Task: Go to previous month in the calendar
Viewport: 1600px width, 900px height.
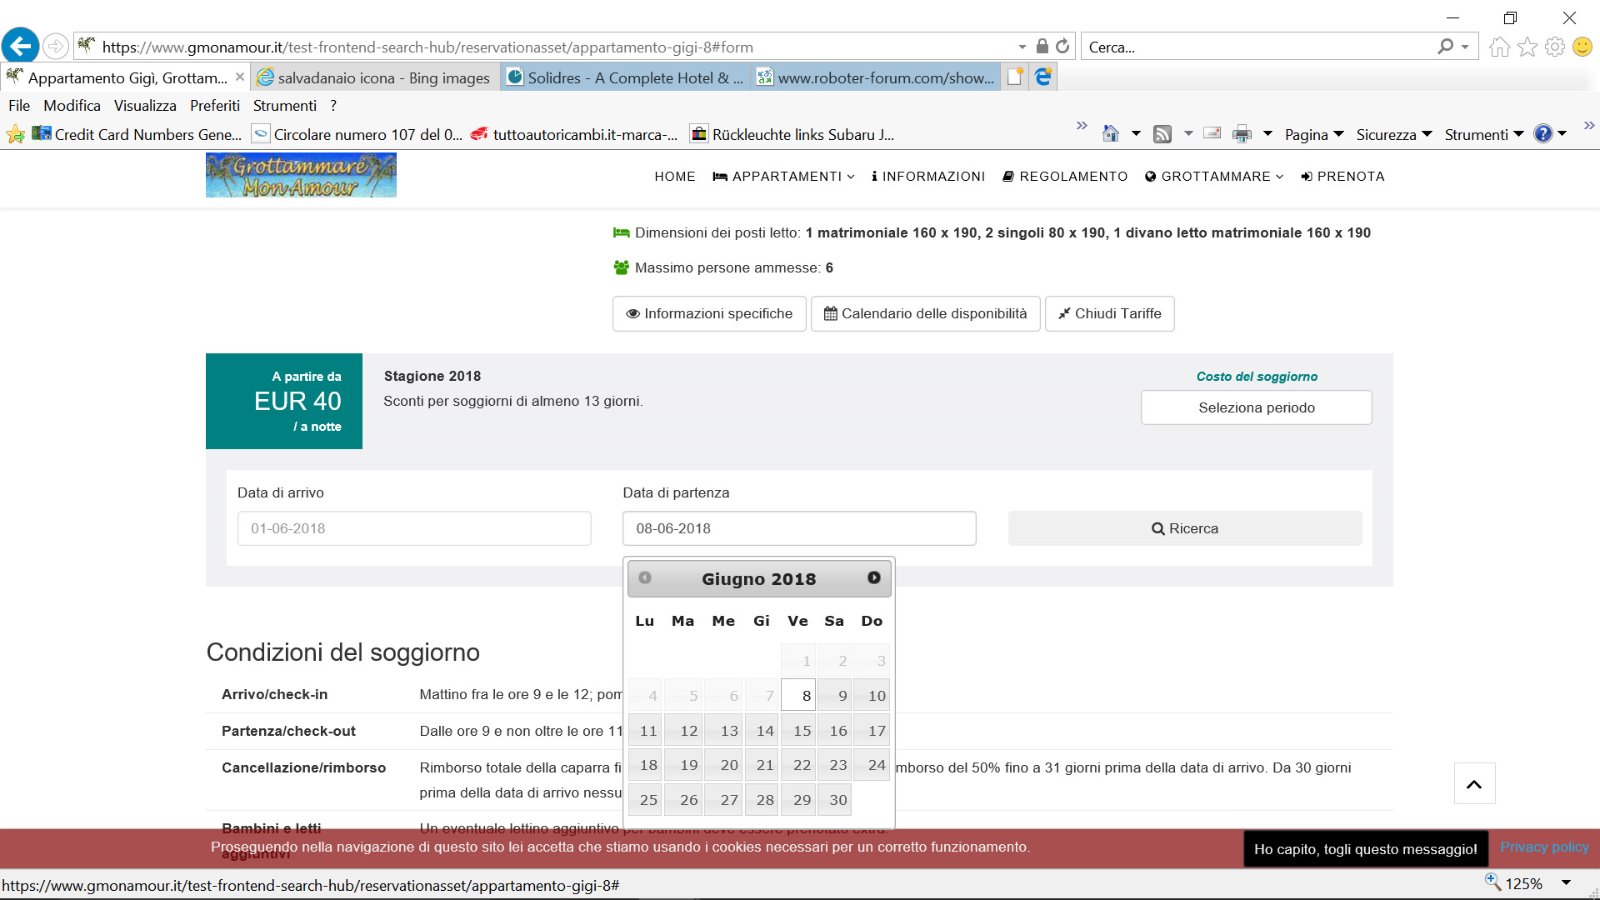Action: 645,578
